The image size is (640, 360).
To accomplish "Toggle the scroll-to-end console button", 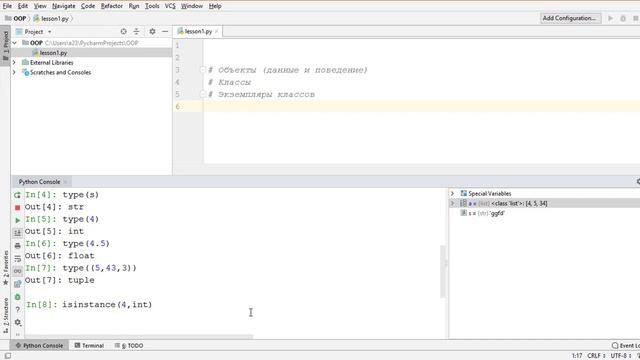I will (17, 233).
